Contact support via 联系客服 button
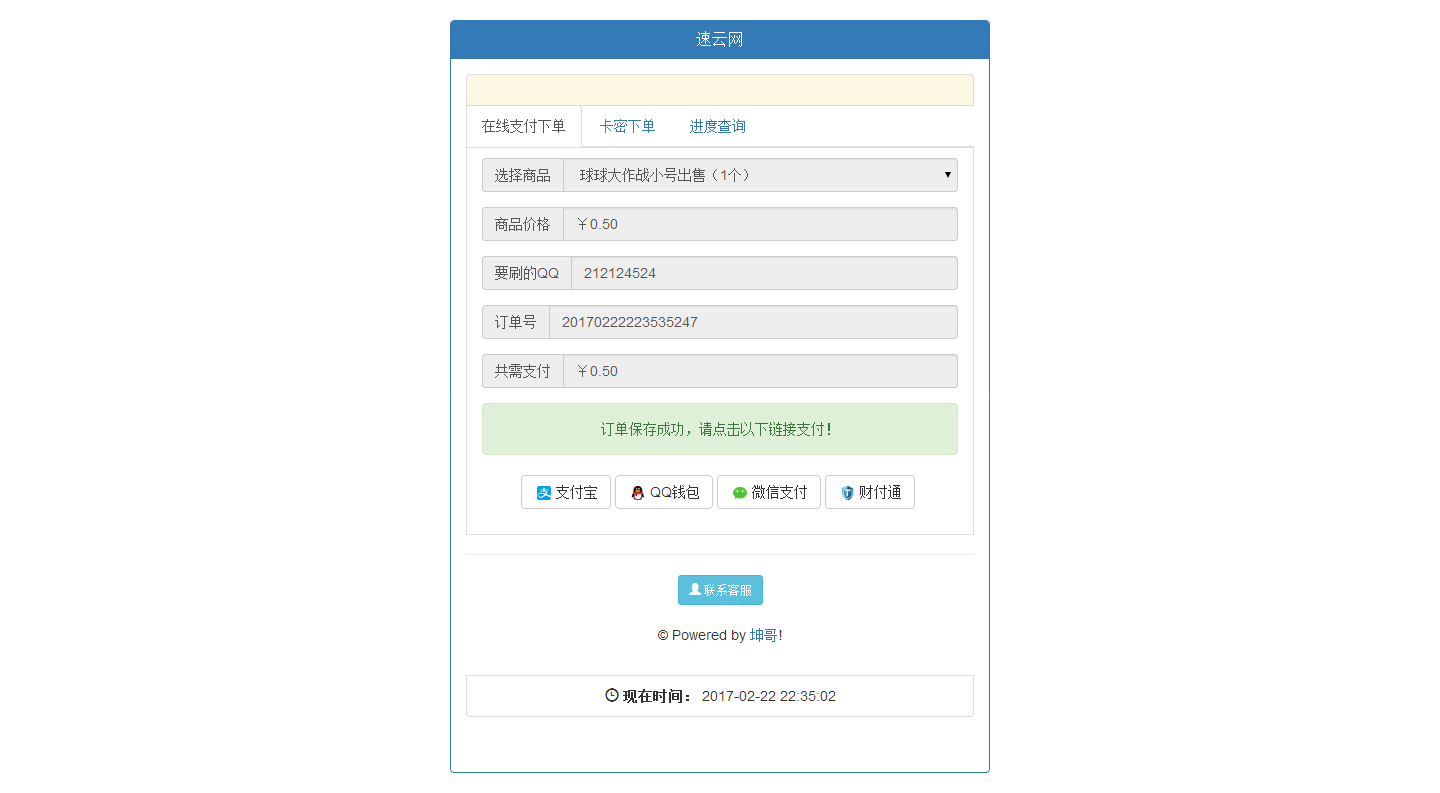This screenshot has width=1440, height=793. (720, 590)
